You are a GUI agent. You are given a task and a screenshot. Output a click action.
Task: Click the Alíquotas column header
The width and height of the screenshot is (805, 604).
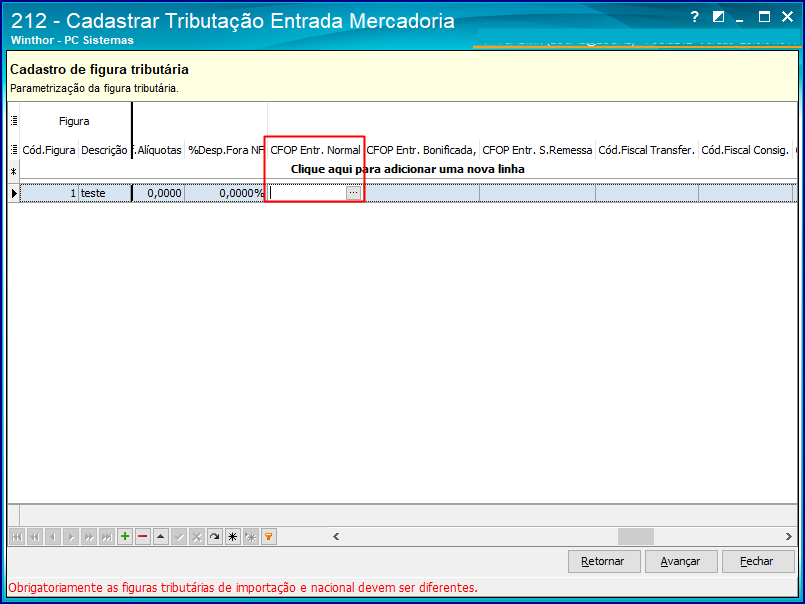tap(159, 150)
